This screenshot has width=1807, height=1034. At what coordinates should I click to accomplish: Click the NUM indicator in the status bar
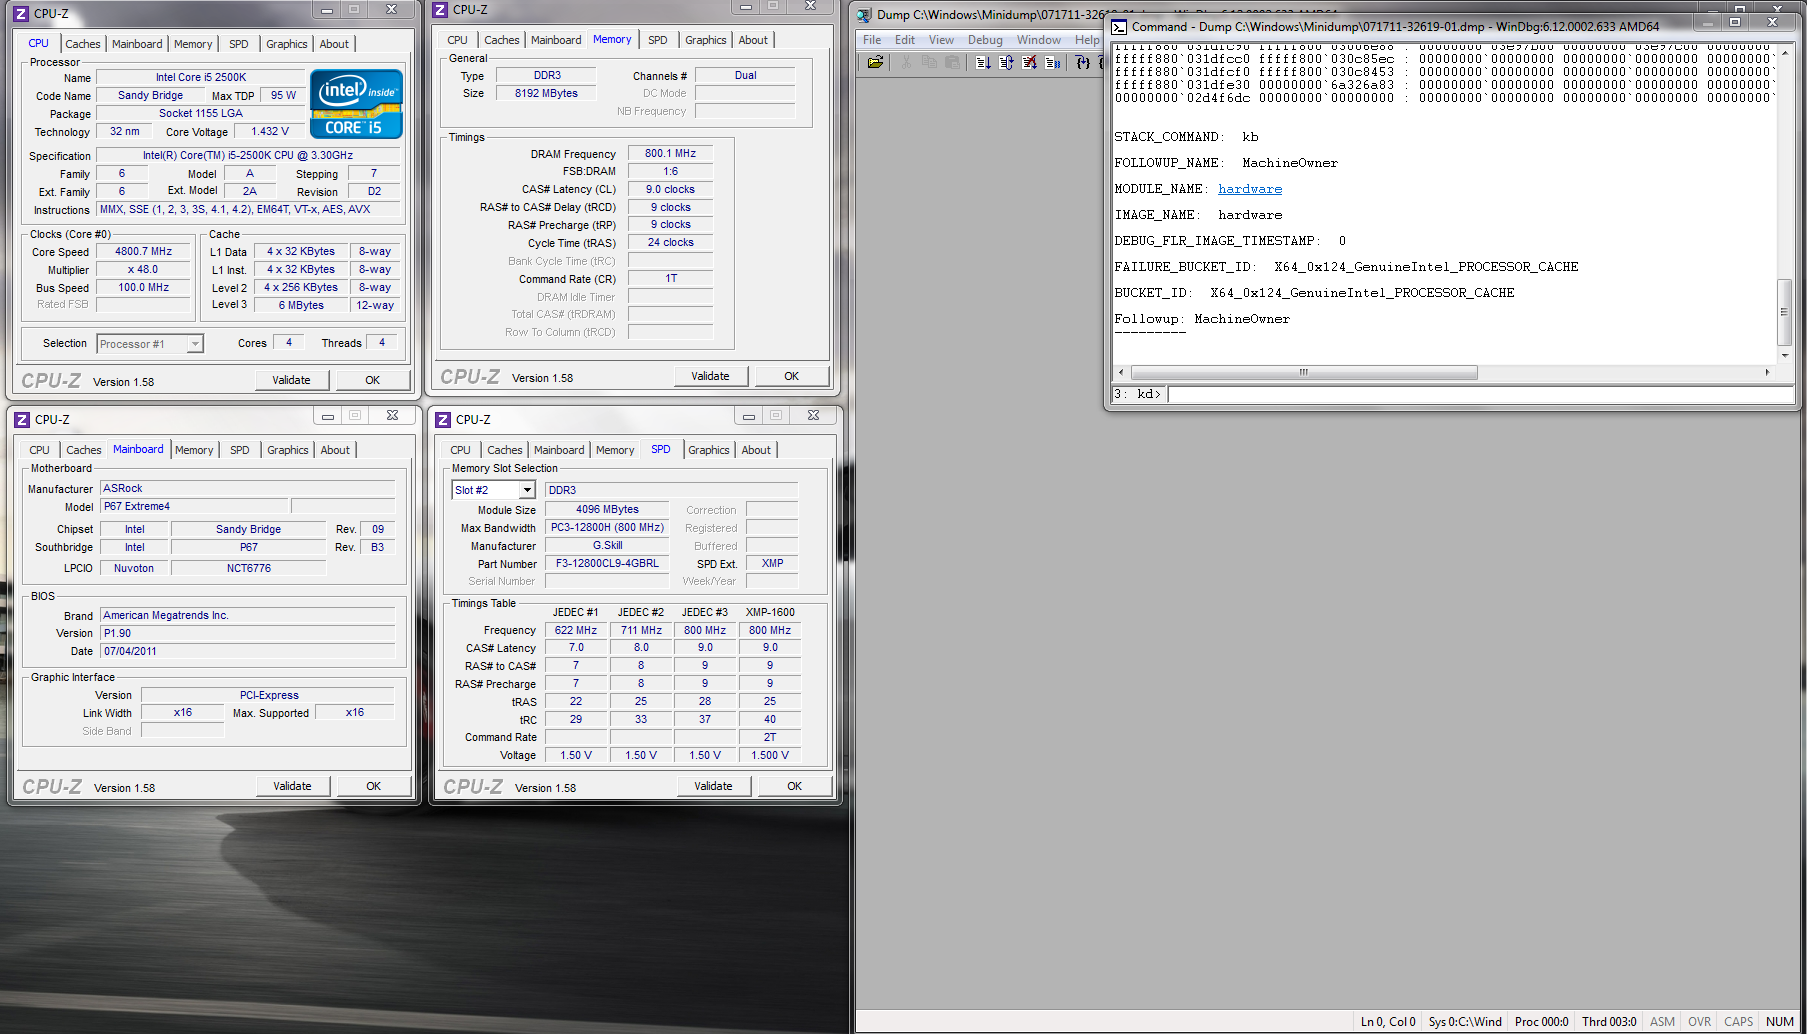[1780, 1022]
